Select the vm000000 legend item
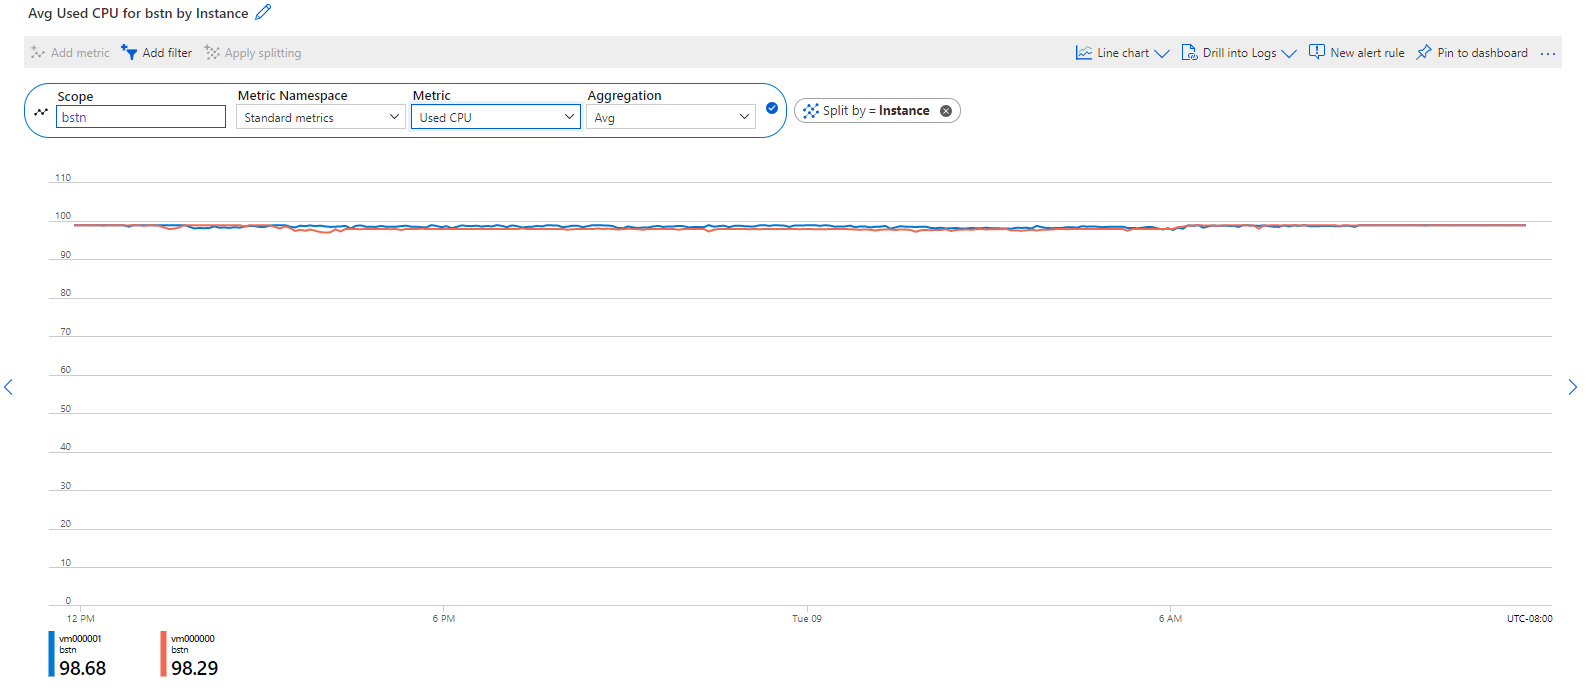 click(x=190, y=654)
